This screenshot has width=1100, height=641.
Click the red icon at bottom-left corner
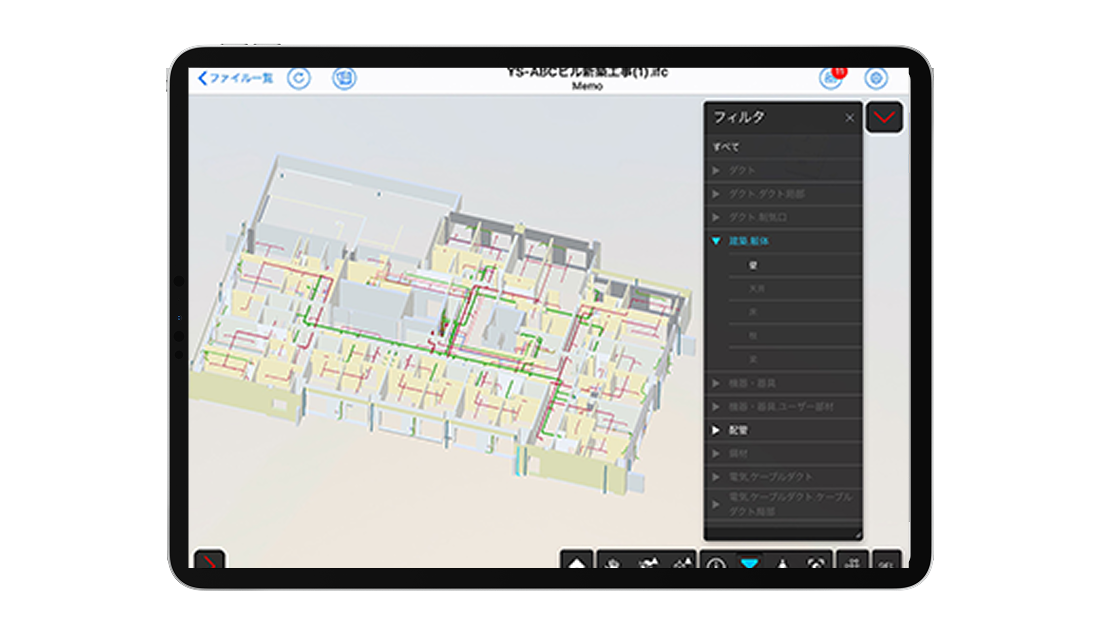point(208,562)
